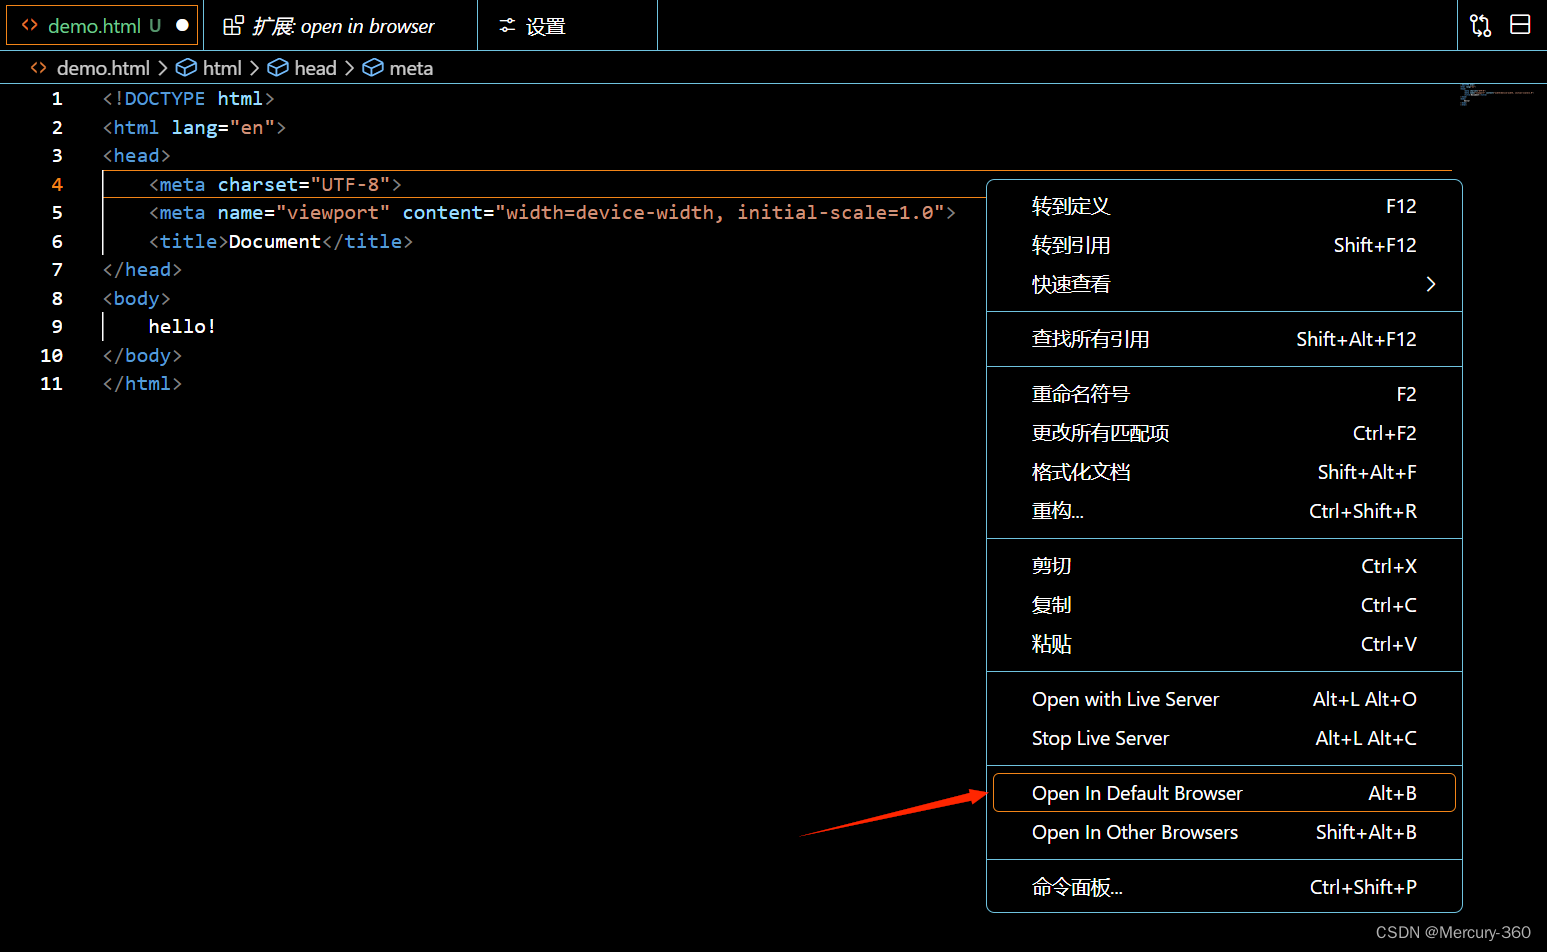The height and width of the screenshot is (952, 1547).
Task: Click the settings sliders icon on the 设置 tab
Action: click(x=507, y=25)
